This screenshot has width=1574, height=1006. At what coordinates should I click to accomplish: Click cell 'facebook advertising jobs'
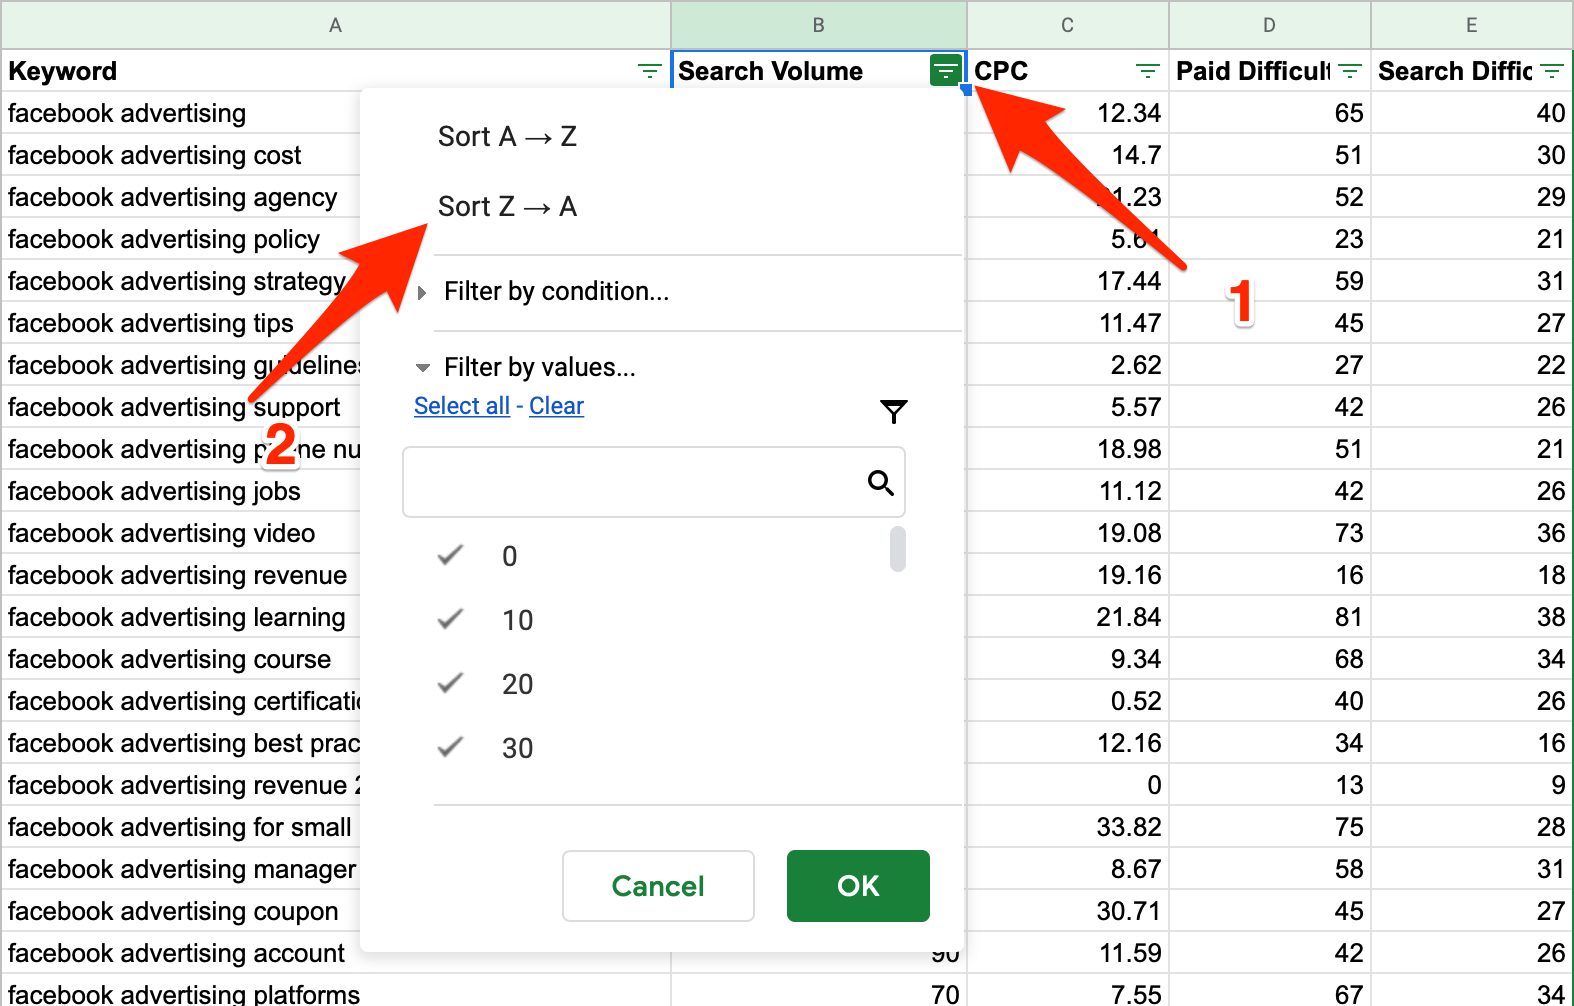181,491
